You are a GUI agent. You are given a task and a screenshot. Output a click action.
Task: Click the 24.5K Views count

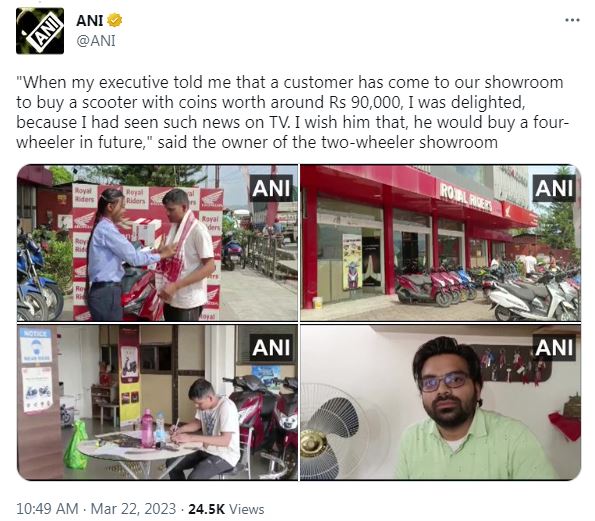pos(226,509)
